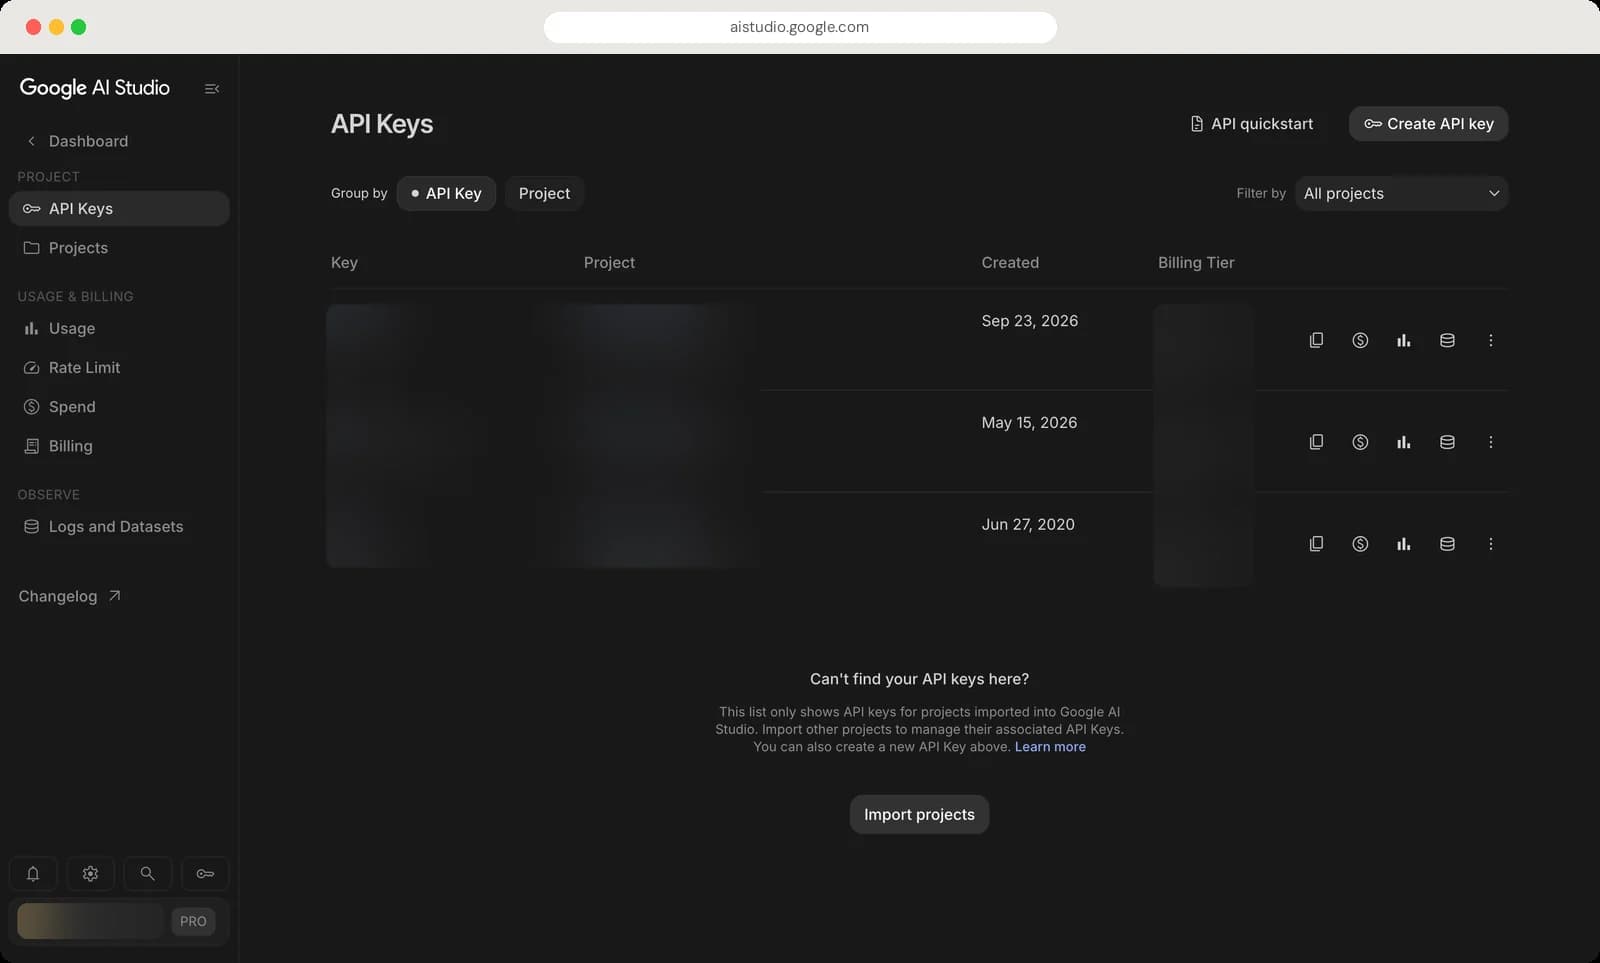Open the account menu with the PRO badge
The height and width of the screenshot is (963, 1600).
point(119,921)
